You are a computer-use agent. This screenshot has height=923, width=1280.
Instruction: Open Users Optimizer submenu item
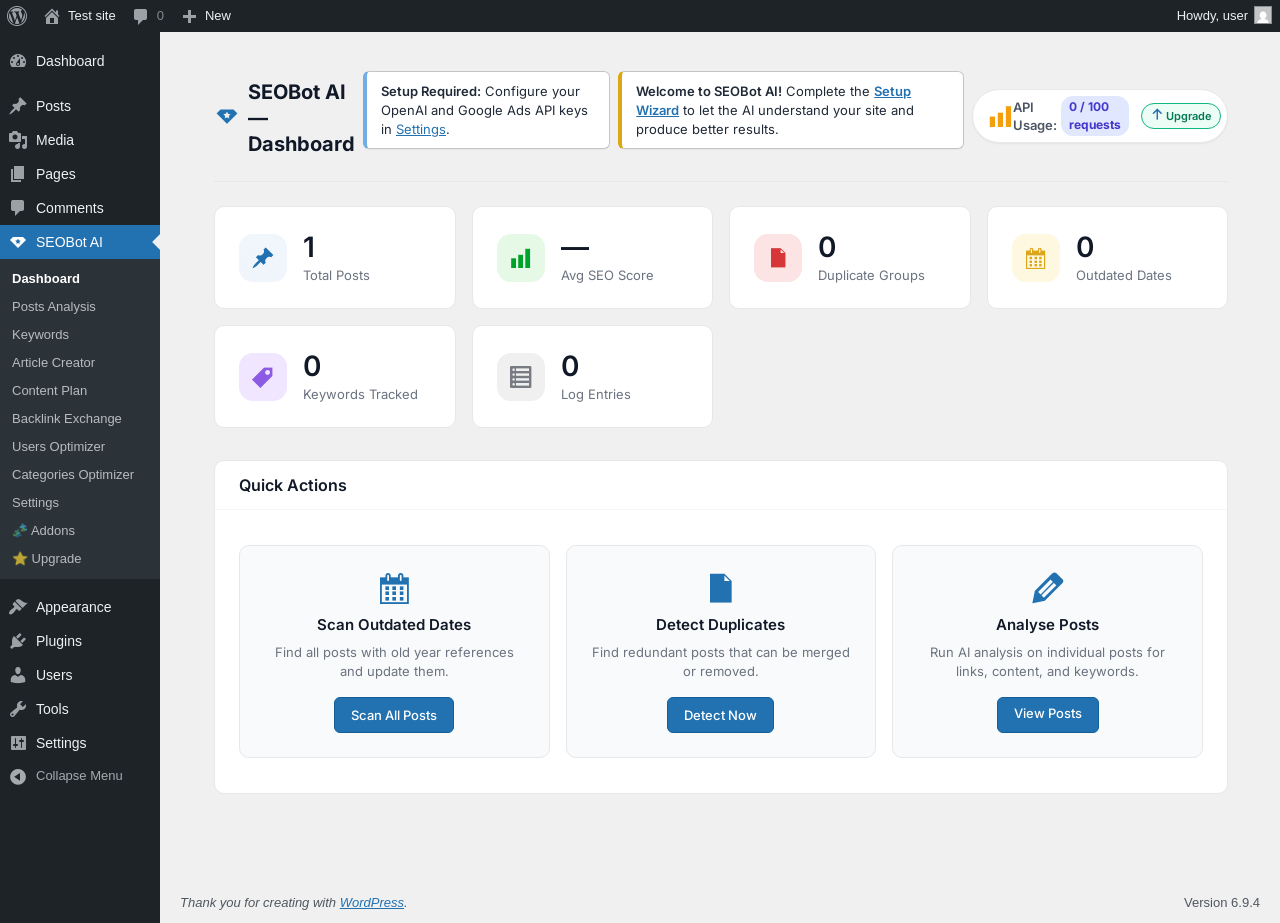pyautogui.click(x=58, y=447)
